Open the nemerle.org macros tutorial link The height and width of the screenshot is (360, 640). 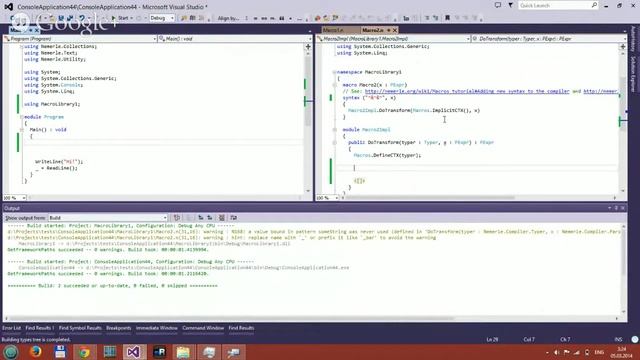point(467,91)
